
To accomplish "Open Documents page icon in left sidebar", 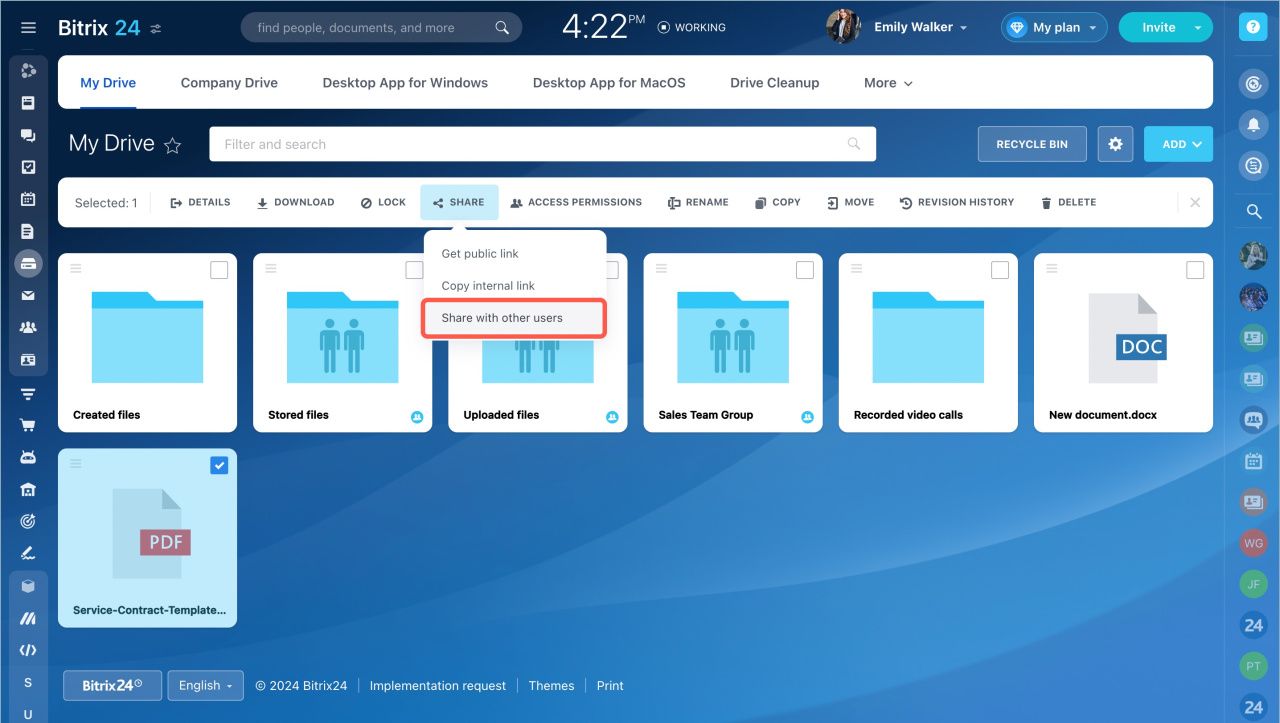I will coord(28,231).
